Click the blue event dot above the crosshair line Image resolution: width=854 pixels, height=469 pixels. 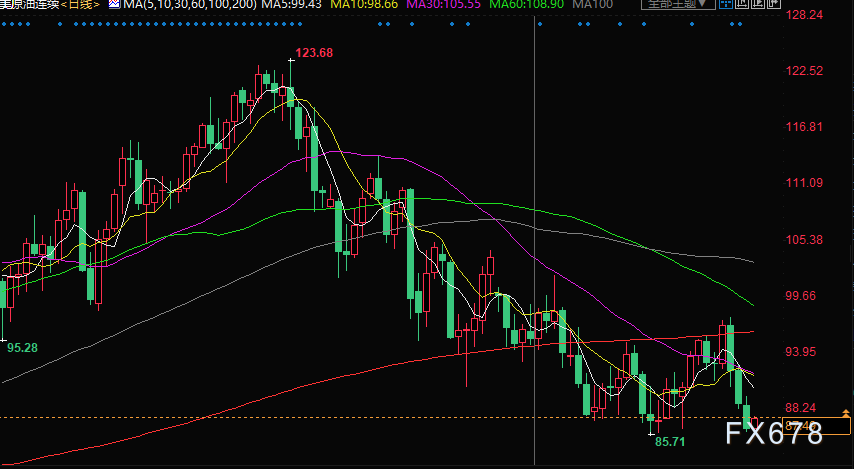pyautogui.click(x=540, y=25)
